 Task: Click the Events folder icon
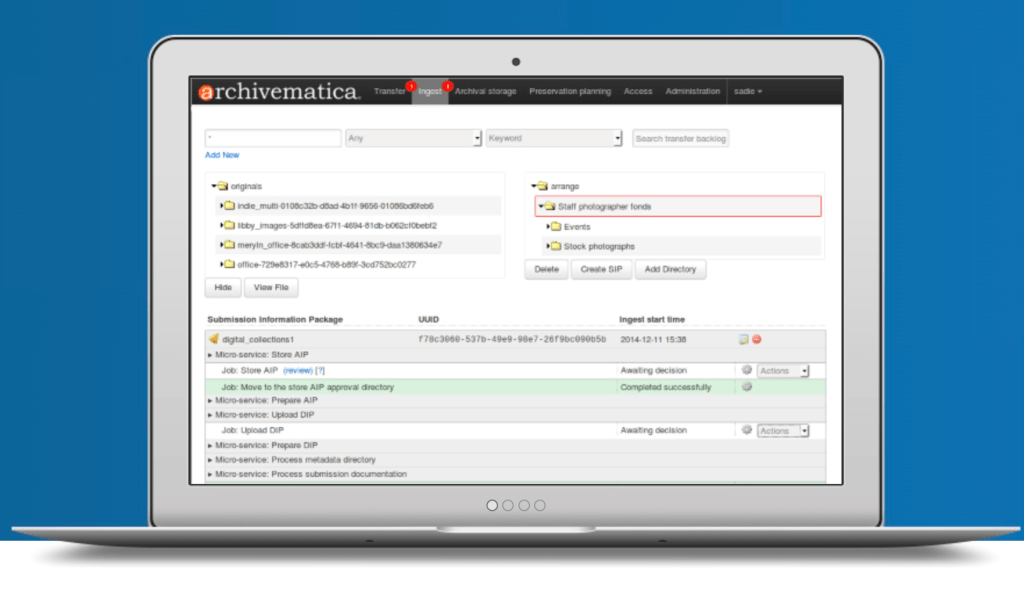tap(556, 227)
